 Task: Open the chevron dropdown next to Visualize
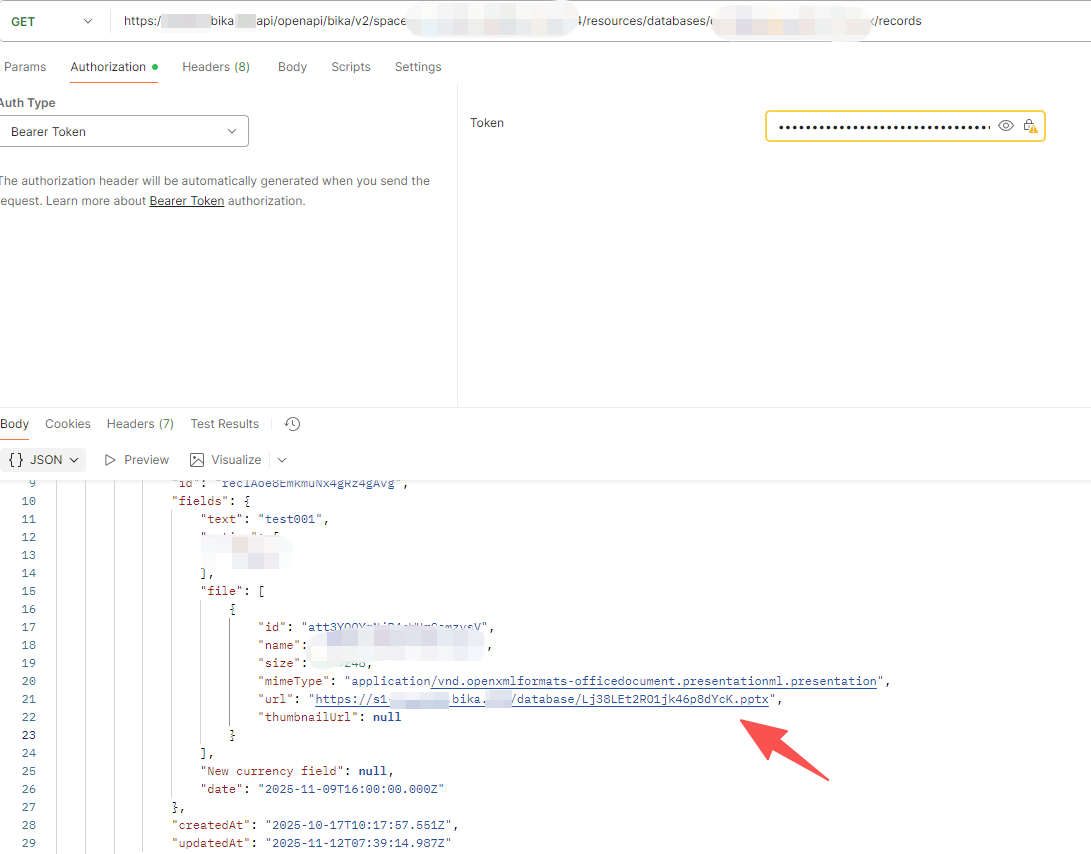pos(282,460)
